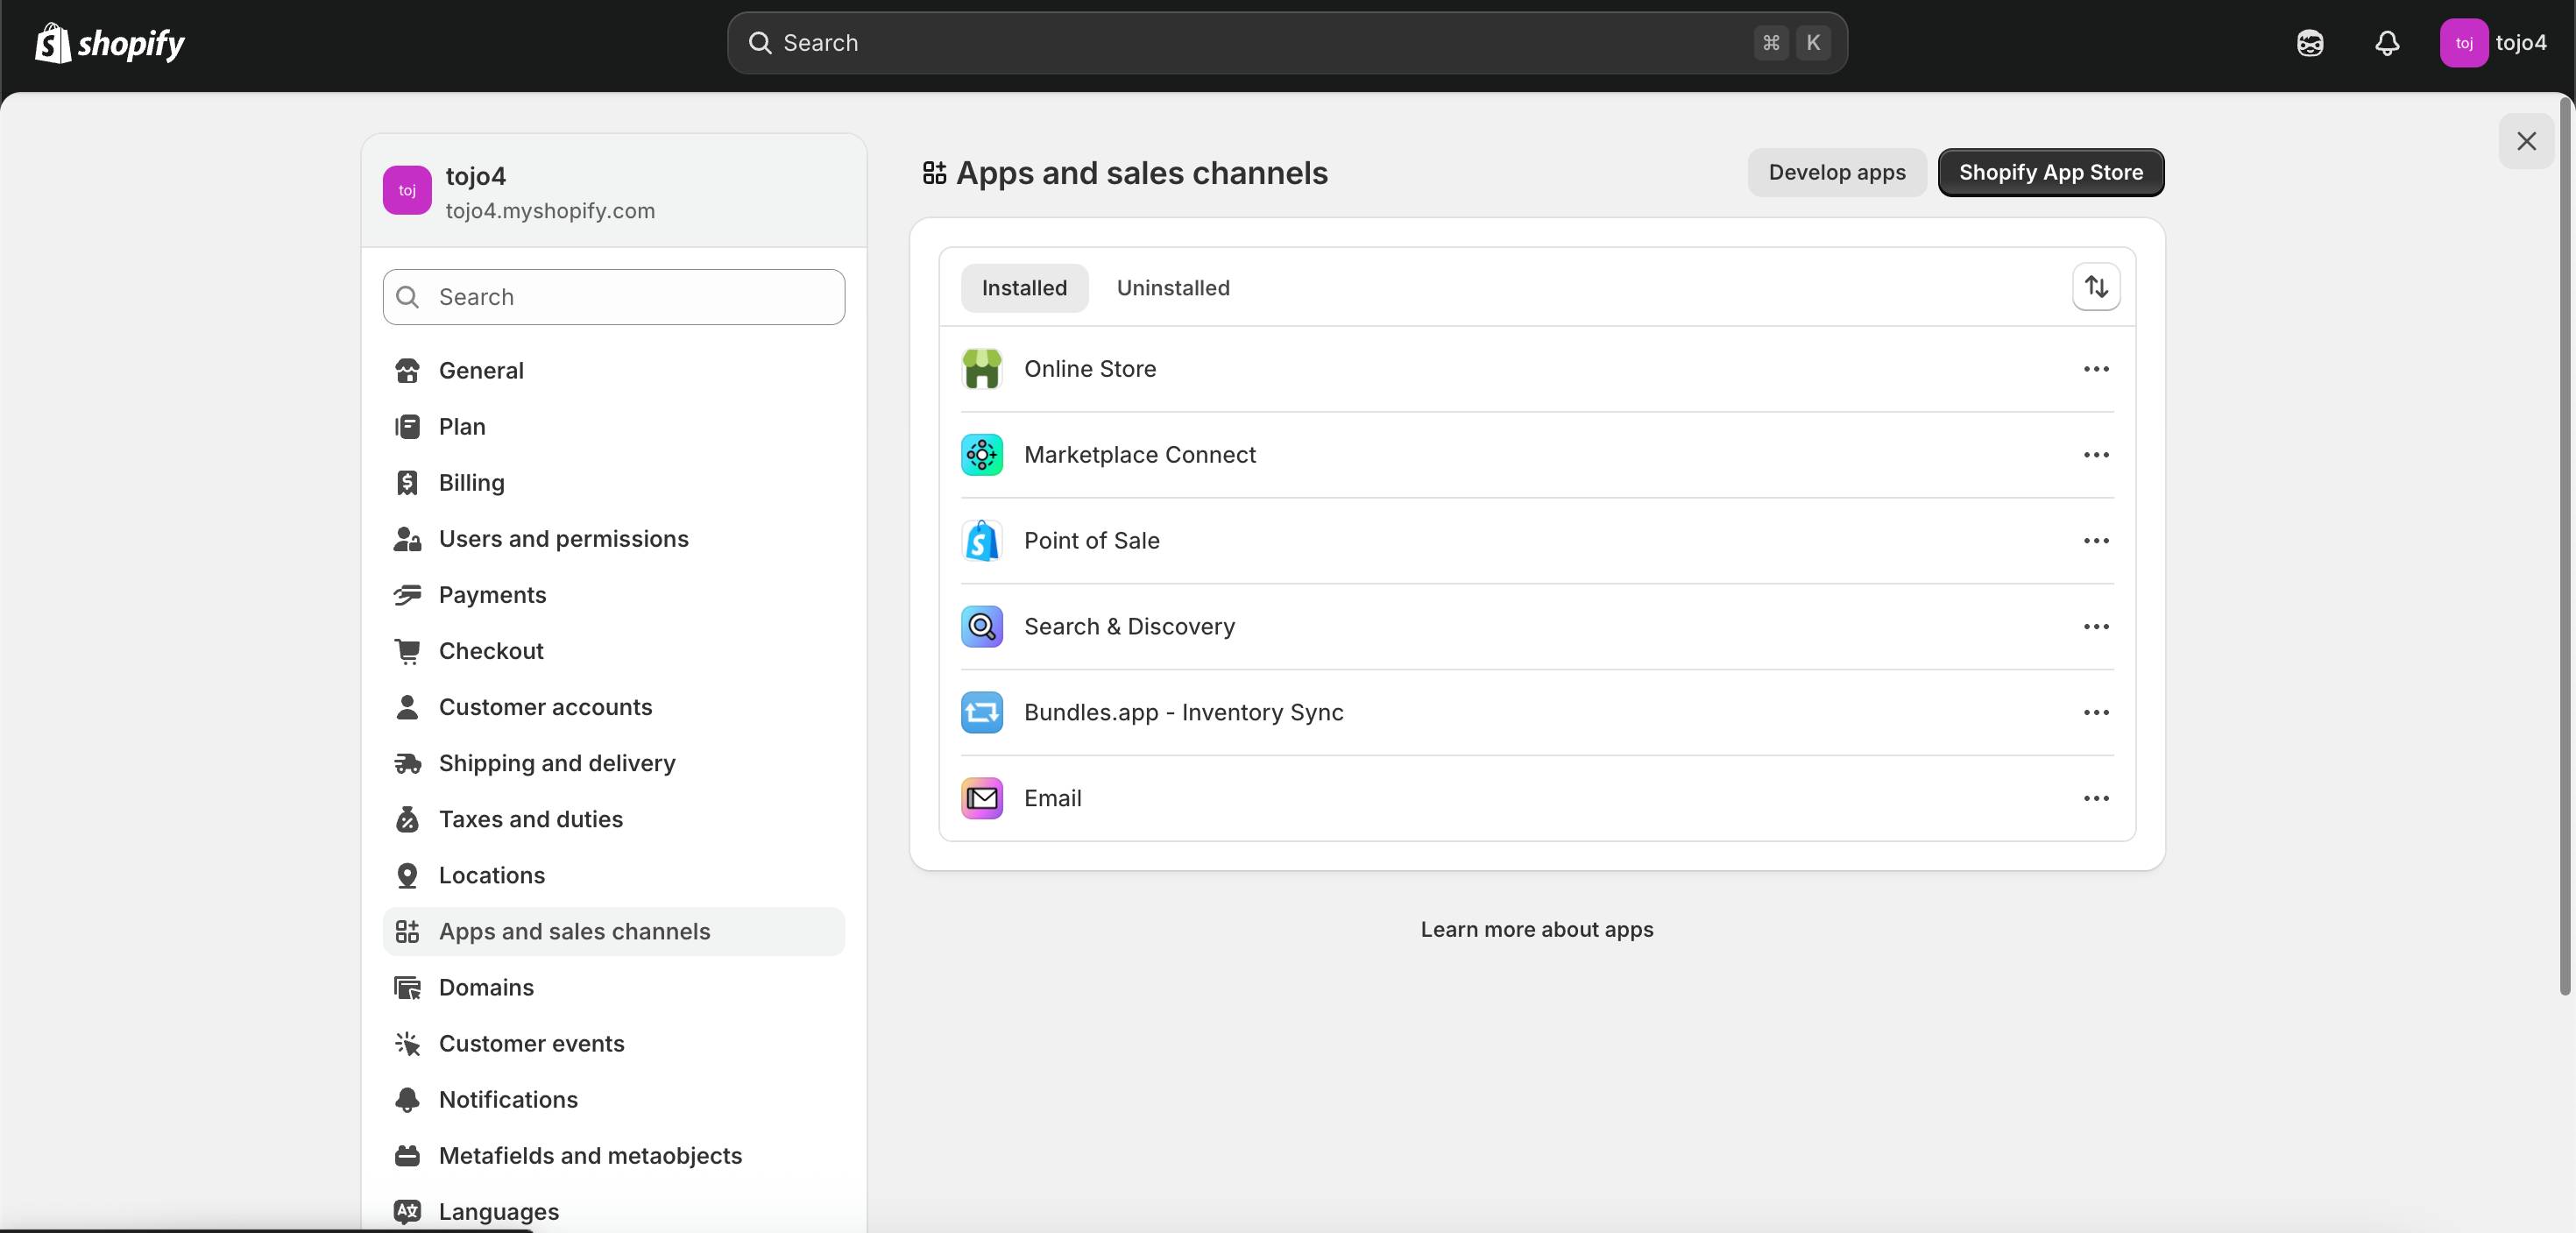Open the Email row more actions menu
This screenshot has width=2576, height=1233.
[x=2096, y=798]
